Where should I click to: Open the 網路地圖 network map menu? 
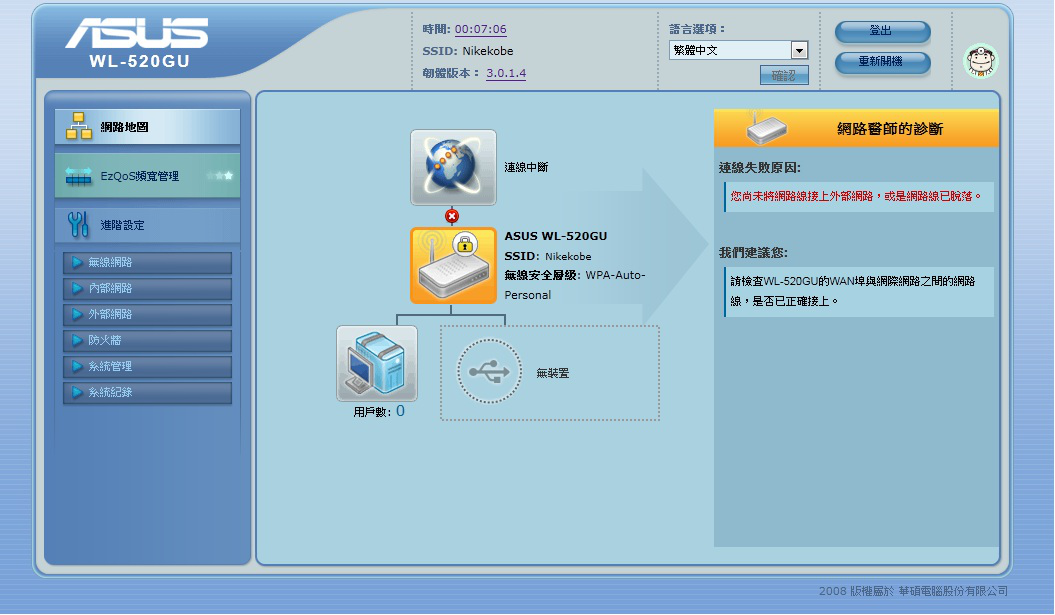point(147,126)
